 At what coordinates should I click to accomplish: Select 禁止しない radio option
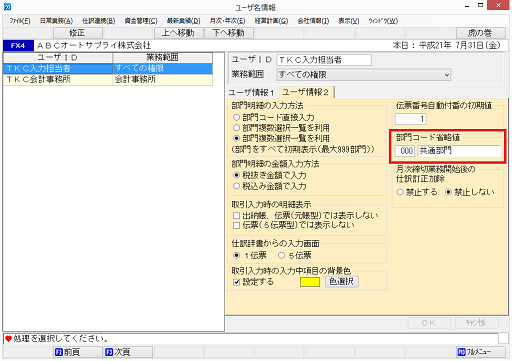(448, 192)
